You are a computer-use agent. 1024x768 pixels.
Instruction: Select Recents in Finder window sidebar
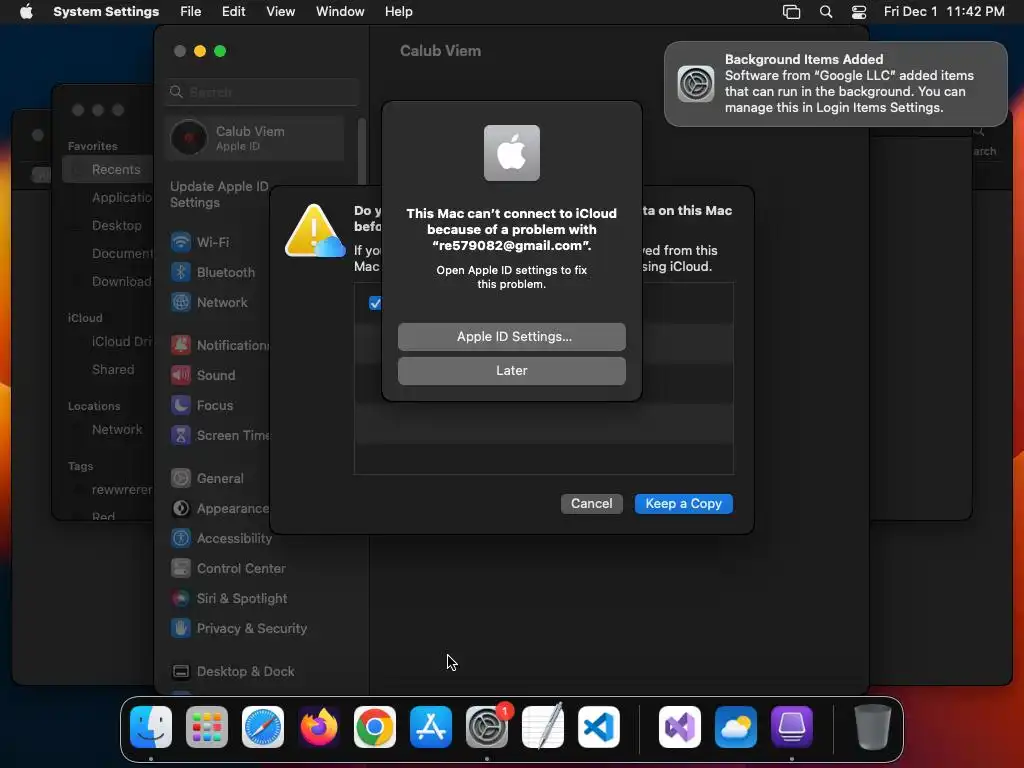[x=108, y=169]
